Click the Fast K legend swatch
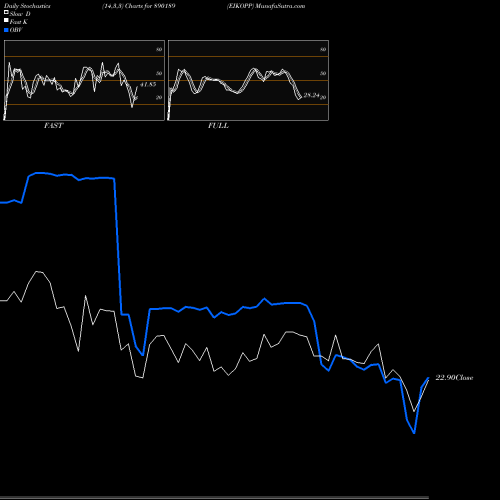The width and height of the screenshot is (500, 500). point(6,21)
